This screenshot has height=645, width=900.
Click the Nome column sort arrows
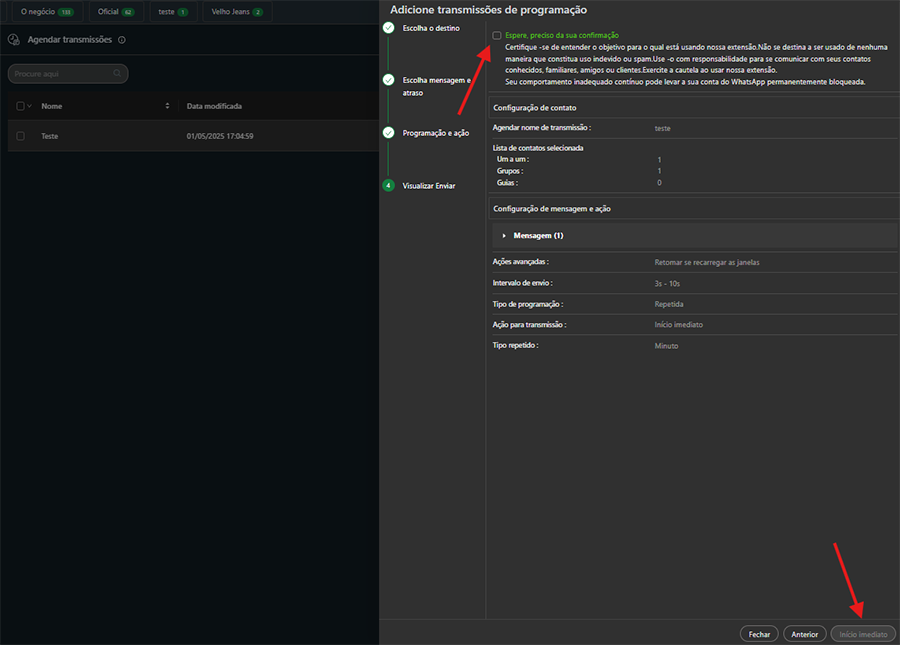click(167, 106)
